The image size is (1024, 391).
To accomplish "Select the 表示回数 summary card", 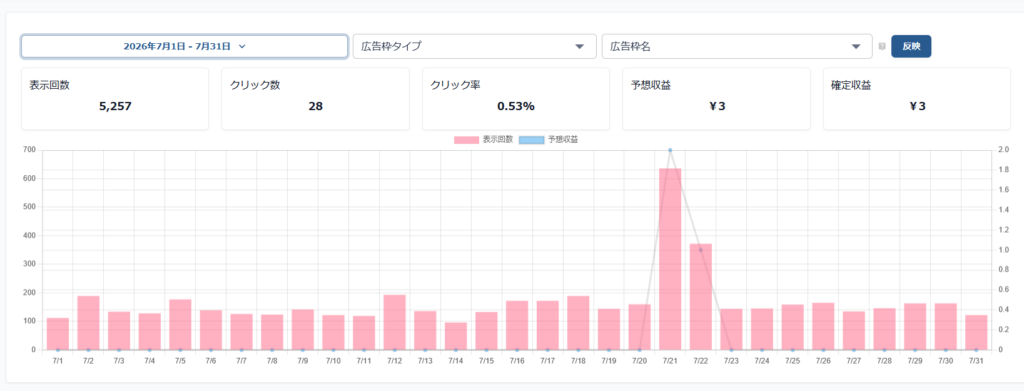I will point(115,99).
